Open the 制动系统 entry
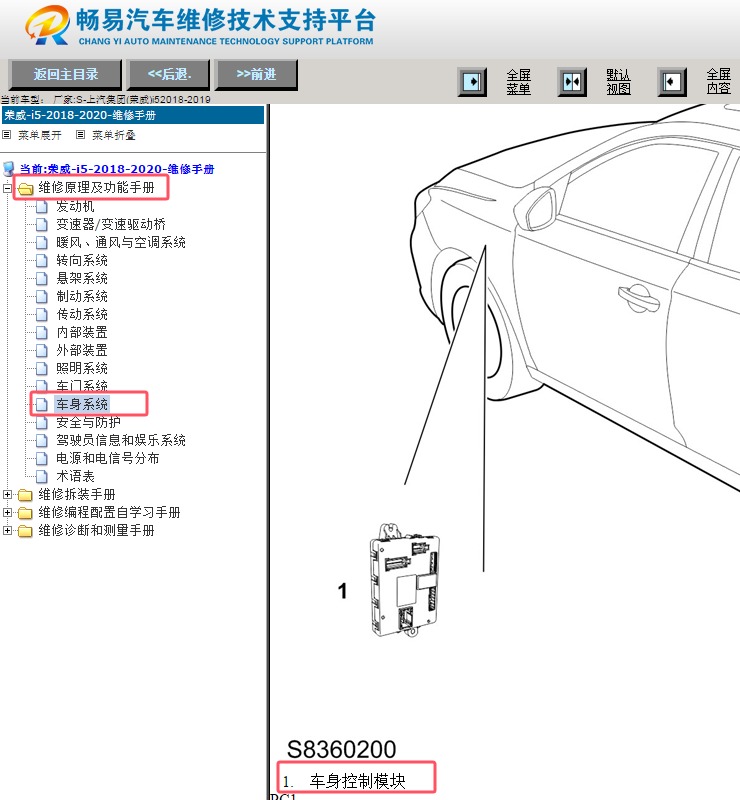The width and height of the screenshot is (740, 800). pos(82,296)
